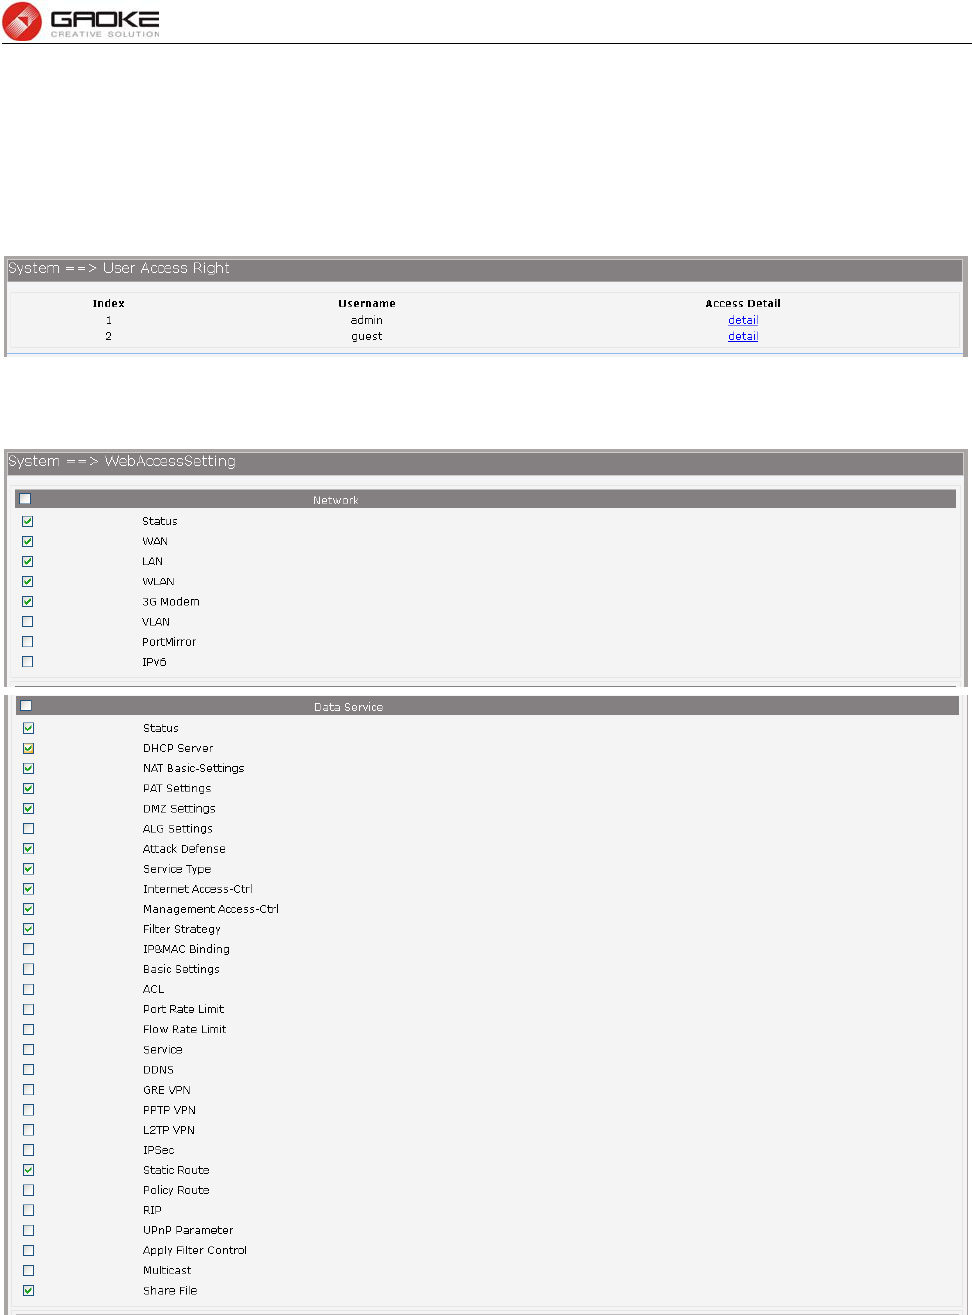Uncheck the Status checkbox above DHCP Server
The width and height of the screenshot is (972, 1315).
click(29, 728)
